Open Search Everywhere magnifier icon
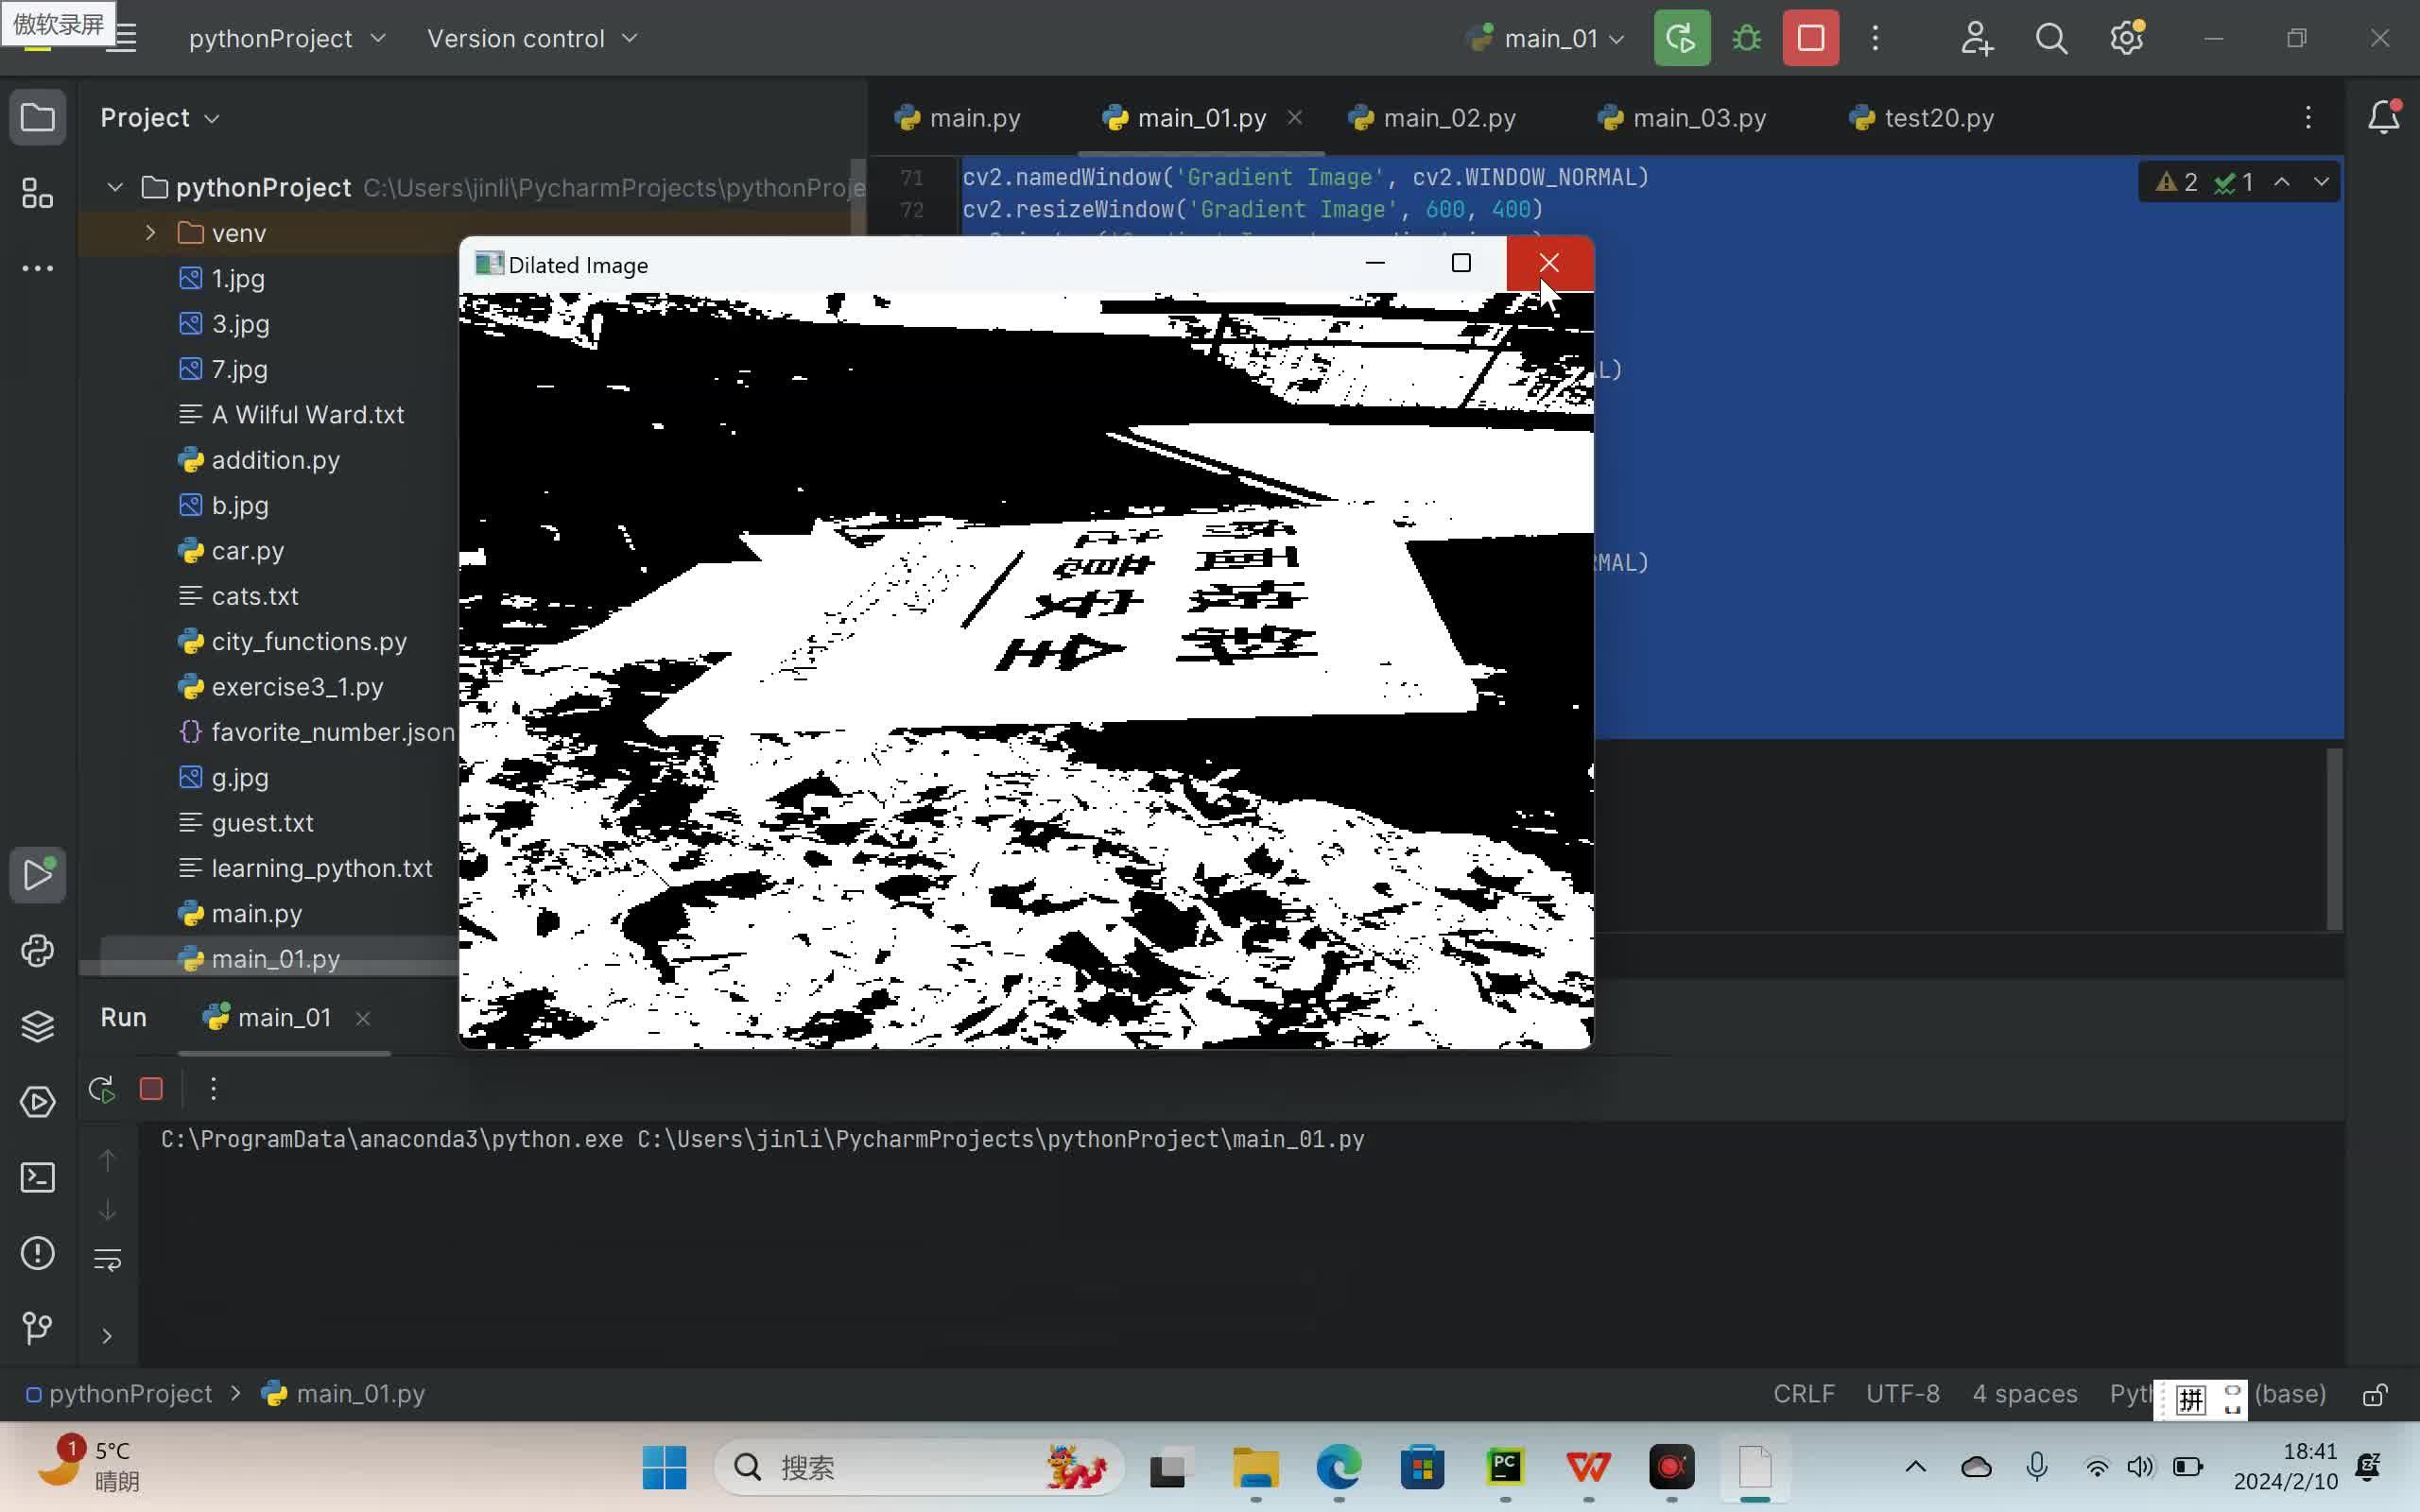Viewport: 2420px width, 1512px height. [2052, 38]
